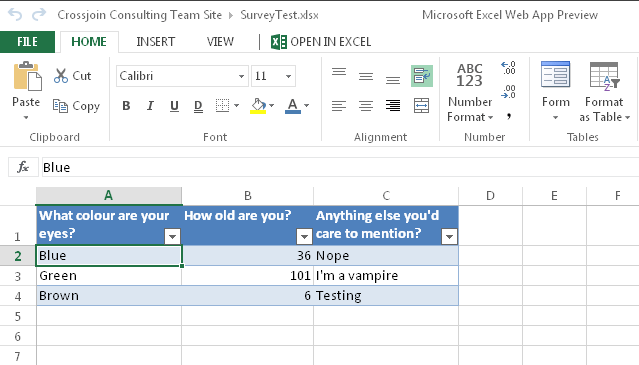
Task: Switch to the VIEW tab
Action: pos(220,42)
